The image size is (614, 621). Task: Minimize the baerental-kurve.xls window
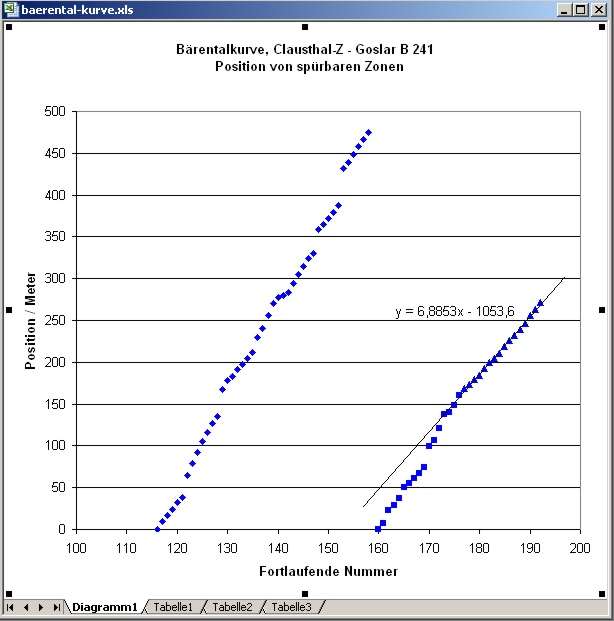point(565,10)
